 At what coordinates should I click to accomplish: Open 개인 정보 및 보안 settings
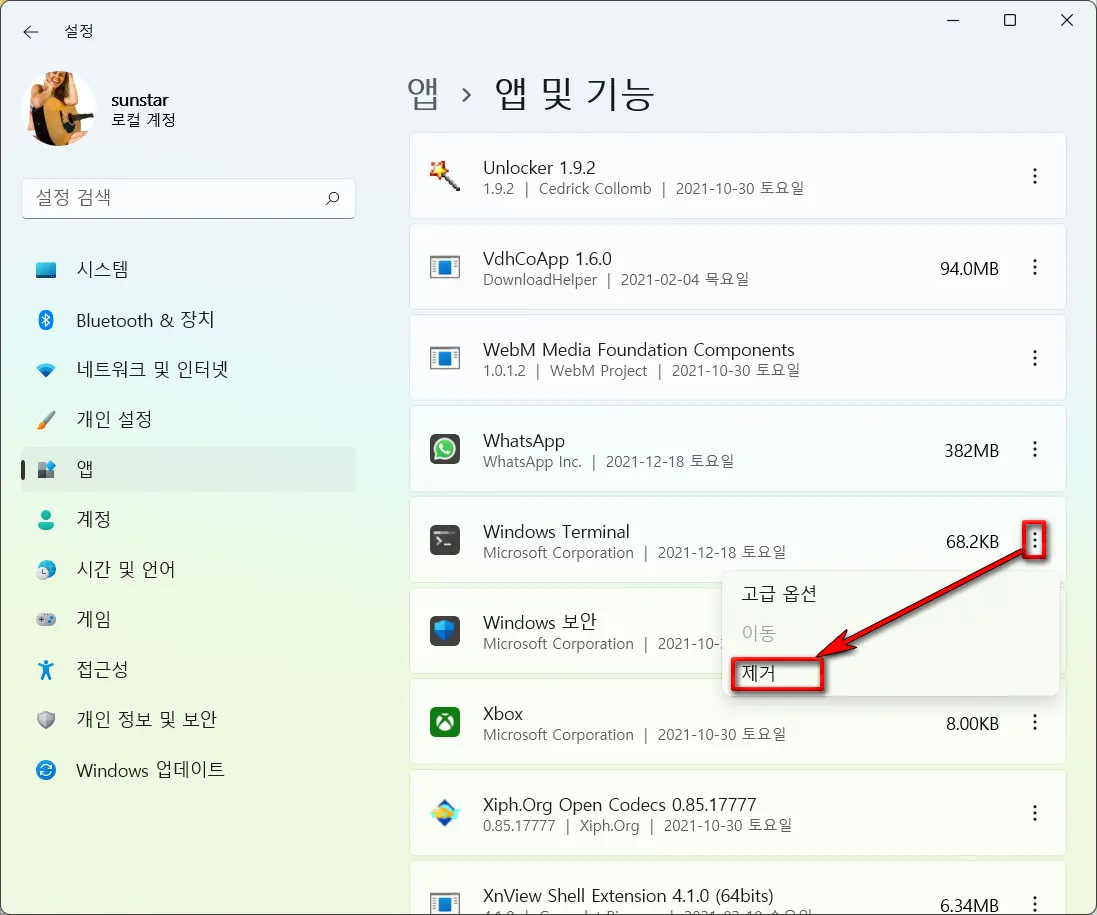click(x=188, y=719)
